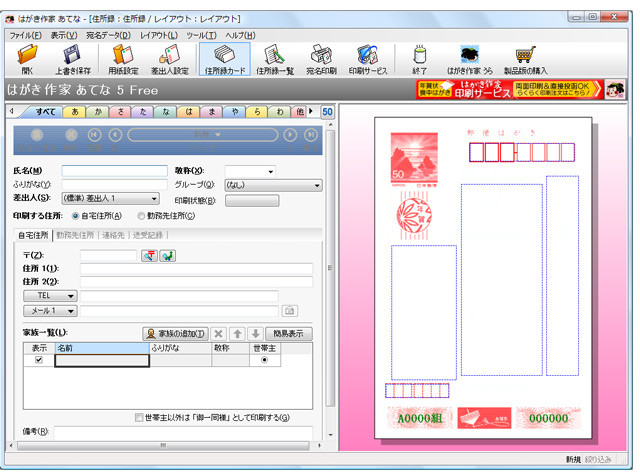Screen dimensions: 640x472
Task: Switch to the 連絡先 tab
Action: click(x=113, y=235)
